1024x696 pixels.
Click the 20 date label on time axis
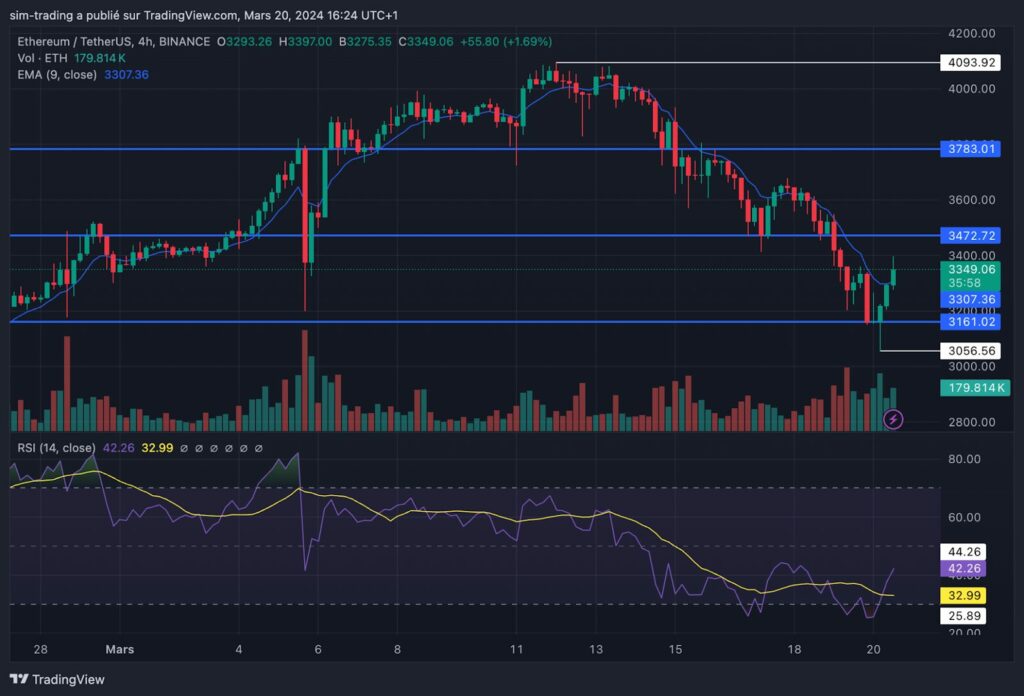[873, 649]
